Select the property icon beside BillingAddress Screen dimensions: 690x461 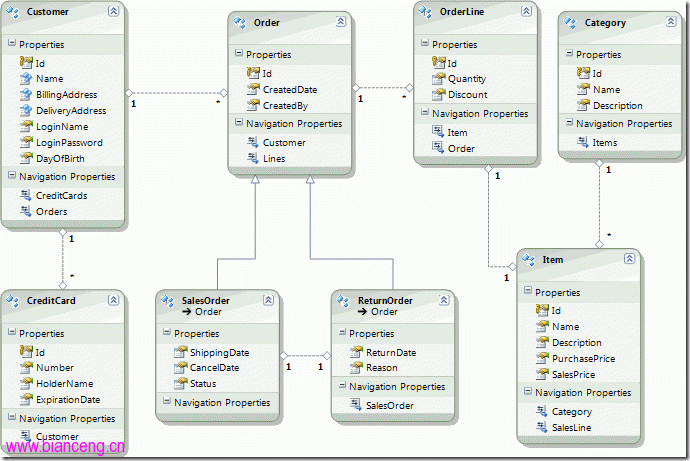click(26, 95)
